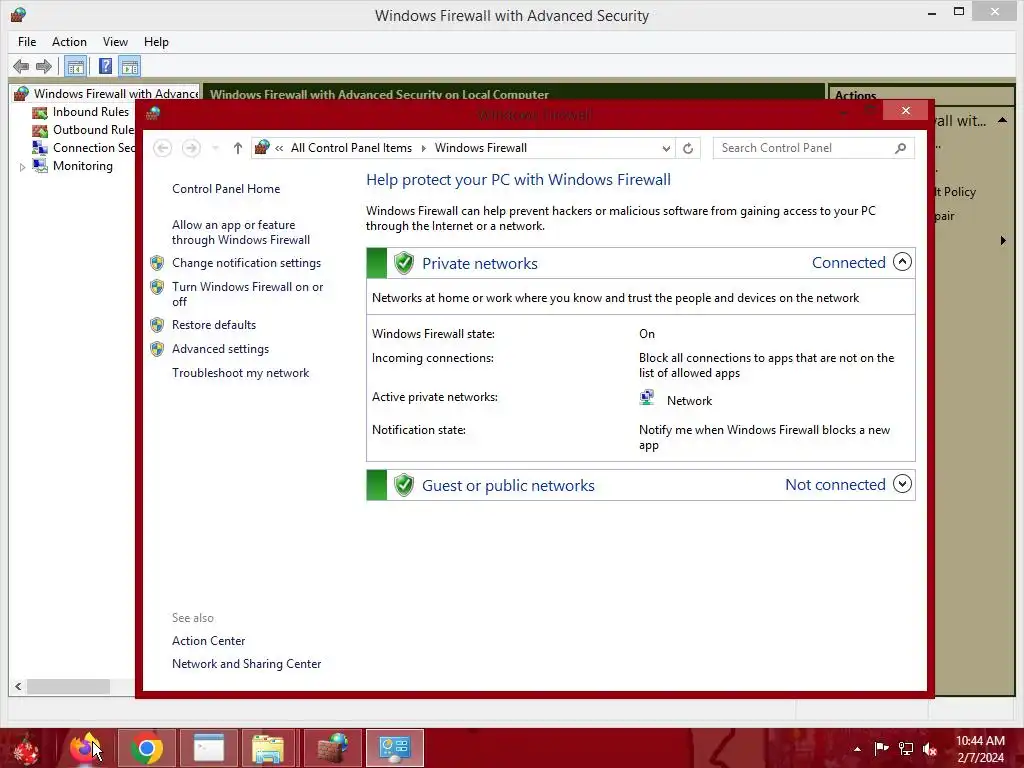Open Google Chrome from the taskbar
This screenshot has width=1024, height=768.
click(x=147, y=748)
